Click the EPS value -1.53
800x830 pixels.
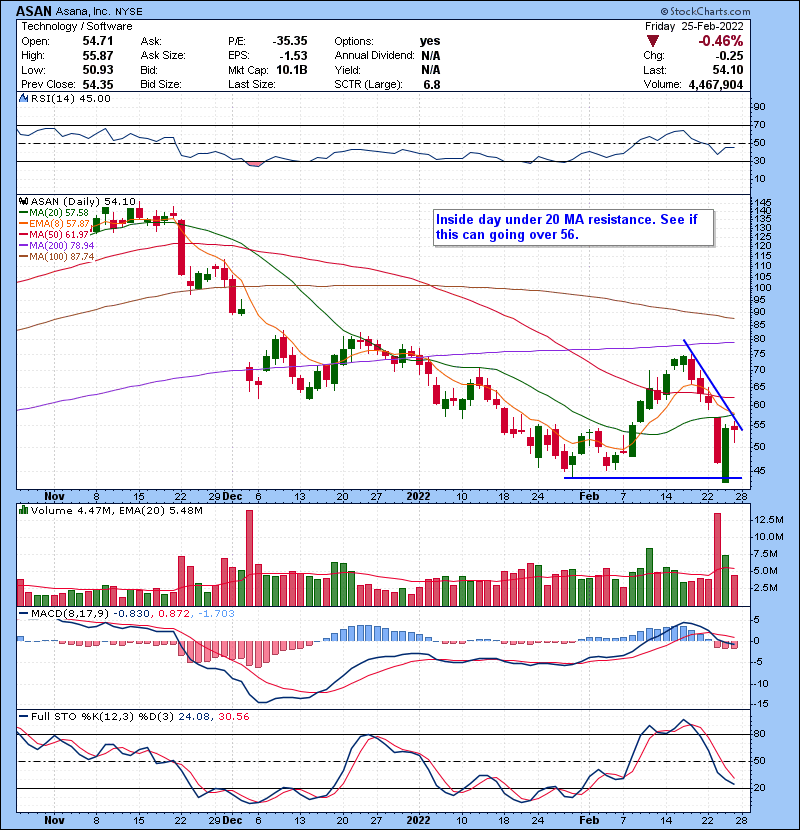click(294, 56)
